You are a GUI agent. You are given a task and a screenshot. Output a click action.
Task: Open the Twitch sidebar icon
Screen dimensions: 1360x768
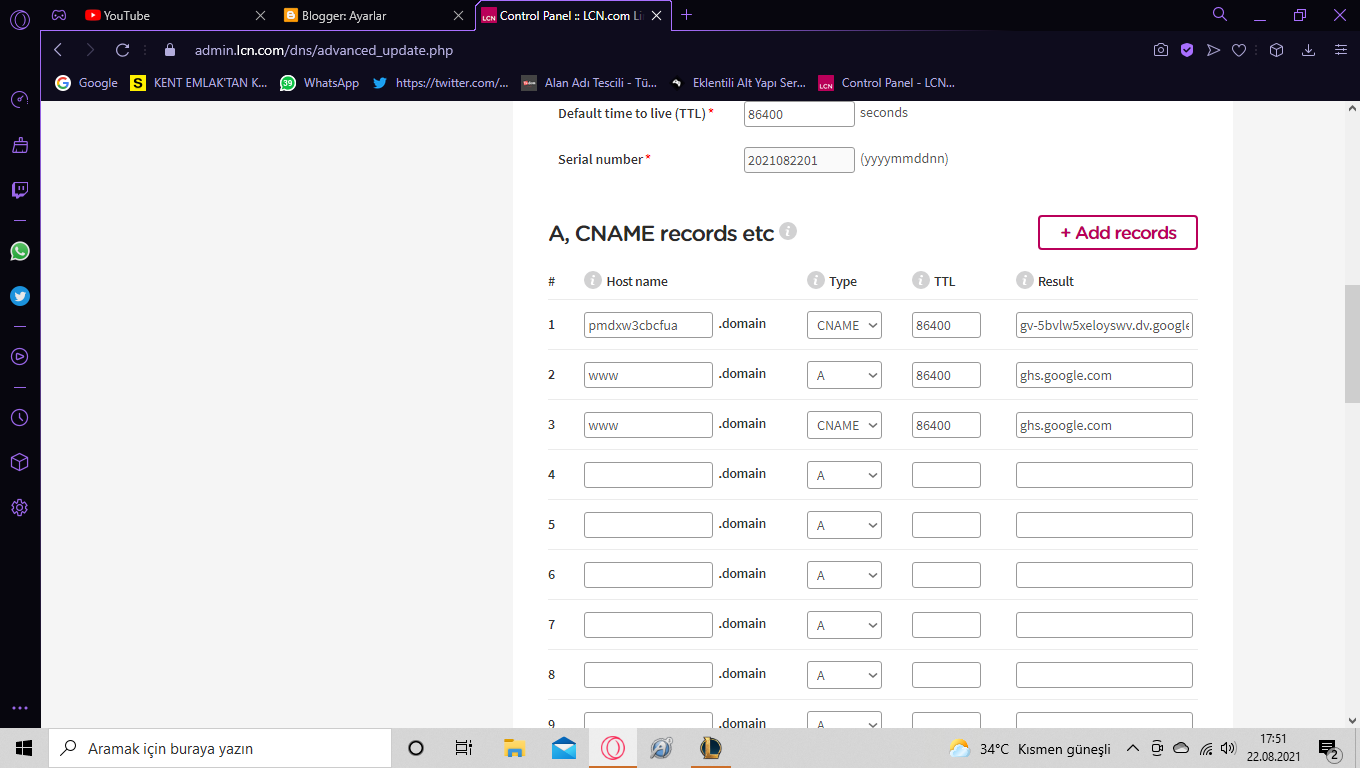(x=20, y=190)
